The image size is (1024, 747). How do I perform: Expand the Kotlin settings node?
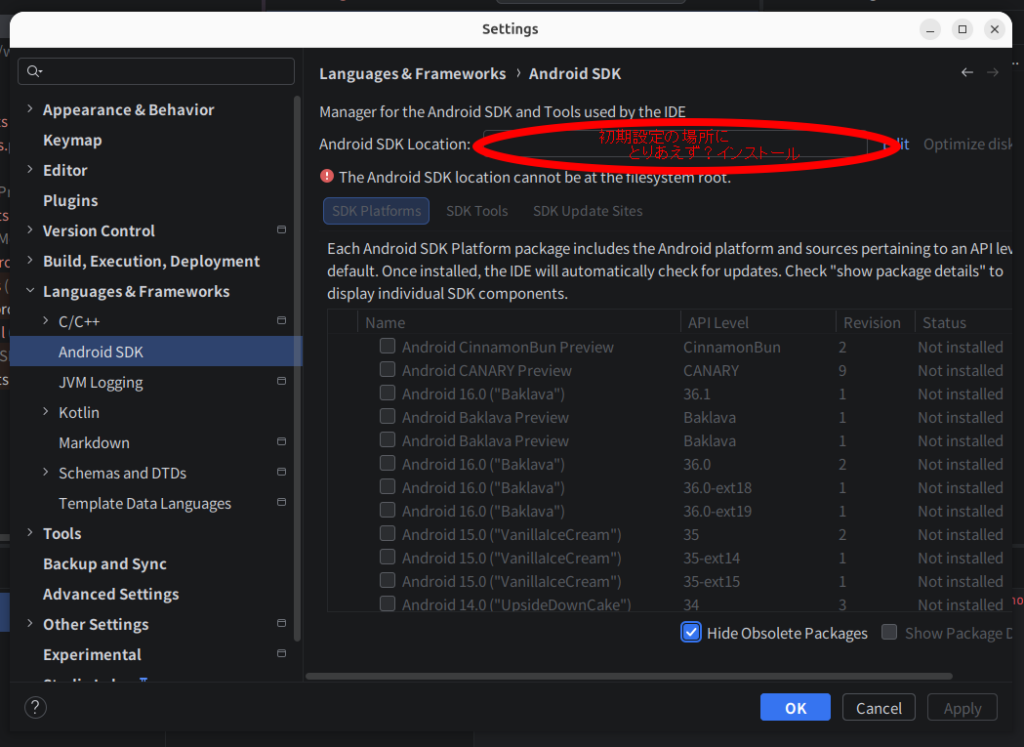(46, 413)
